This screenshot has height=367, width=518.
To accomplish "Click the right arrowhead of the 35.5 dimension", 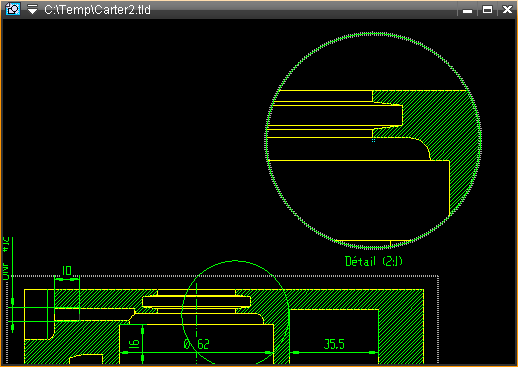I will (x=373, y=352).
